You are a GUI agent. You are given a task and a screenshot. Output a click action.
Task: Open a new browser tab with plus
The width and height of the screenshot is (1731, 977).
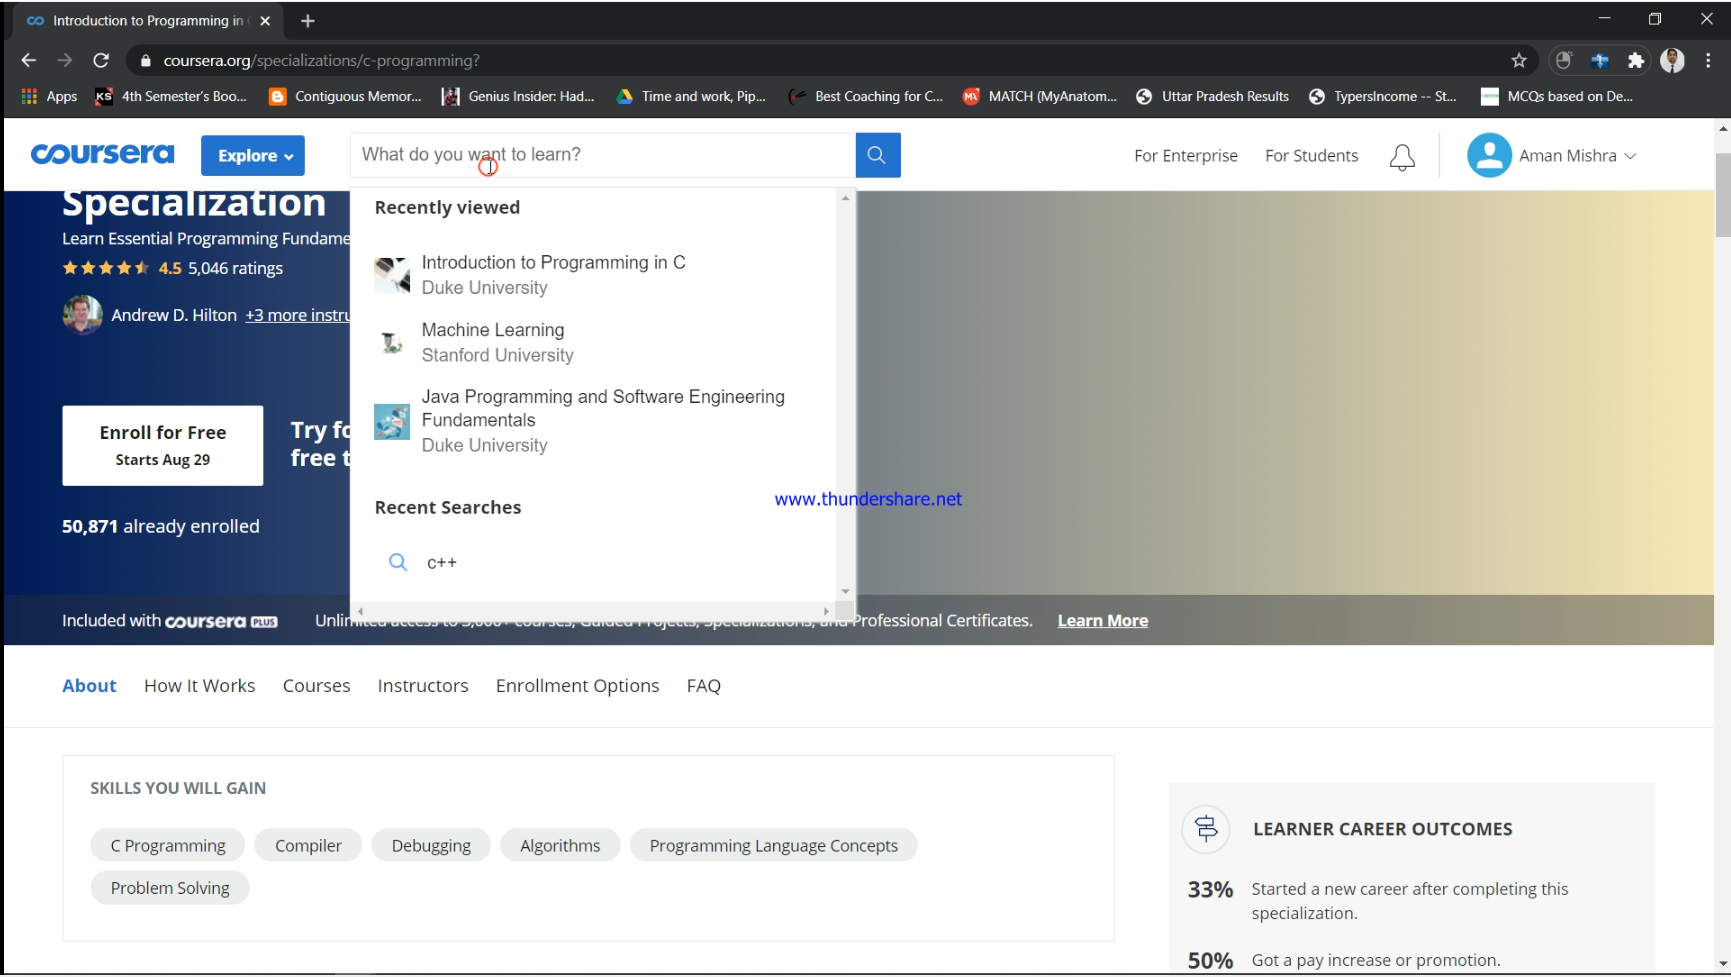coord(308,21)
